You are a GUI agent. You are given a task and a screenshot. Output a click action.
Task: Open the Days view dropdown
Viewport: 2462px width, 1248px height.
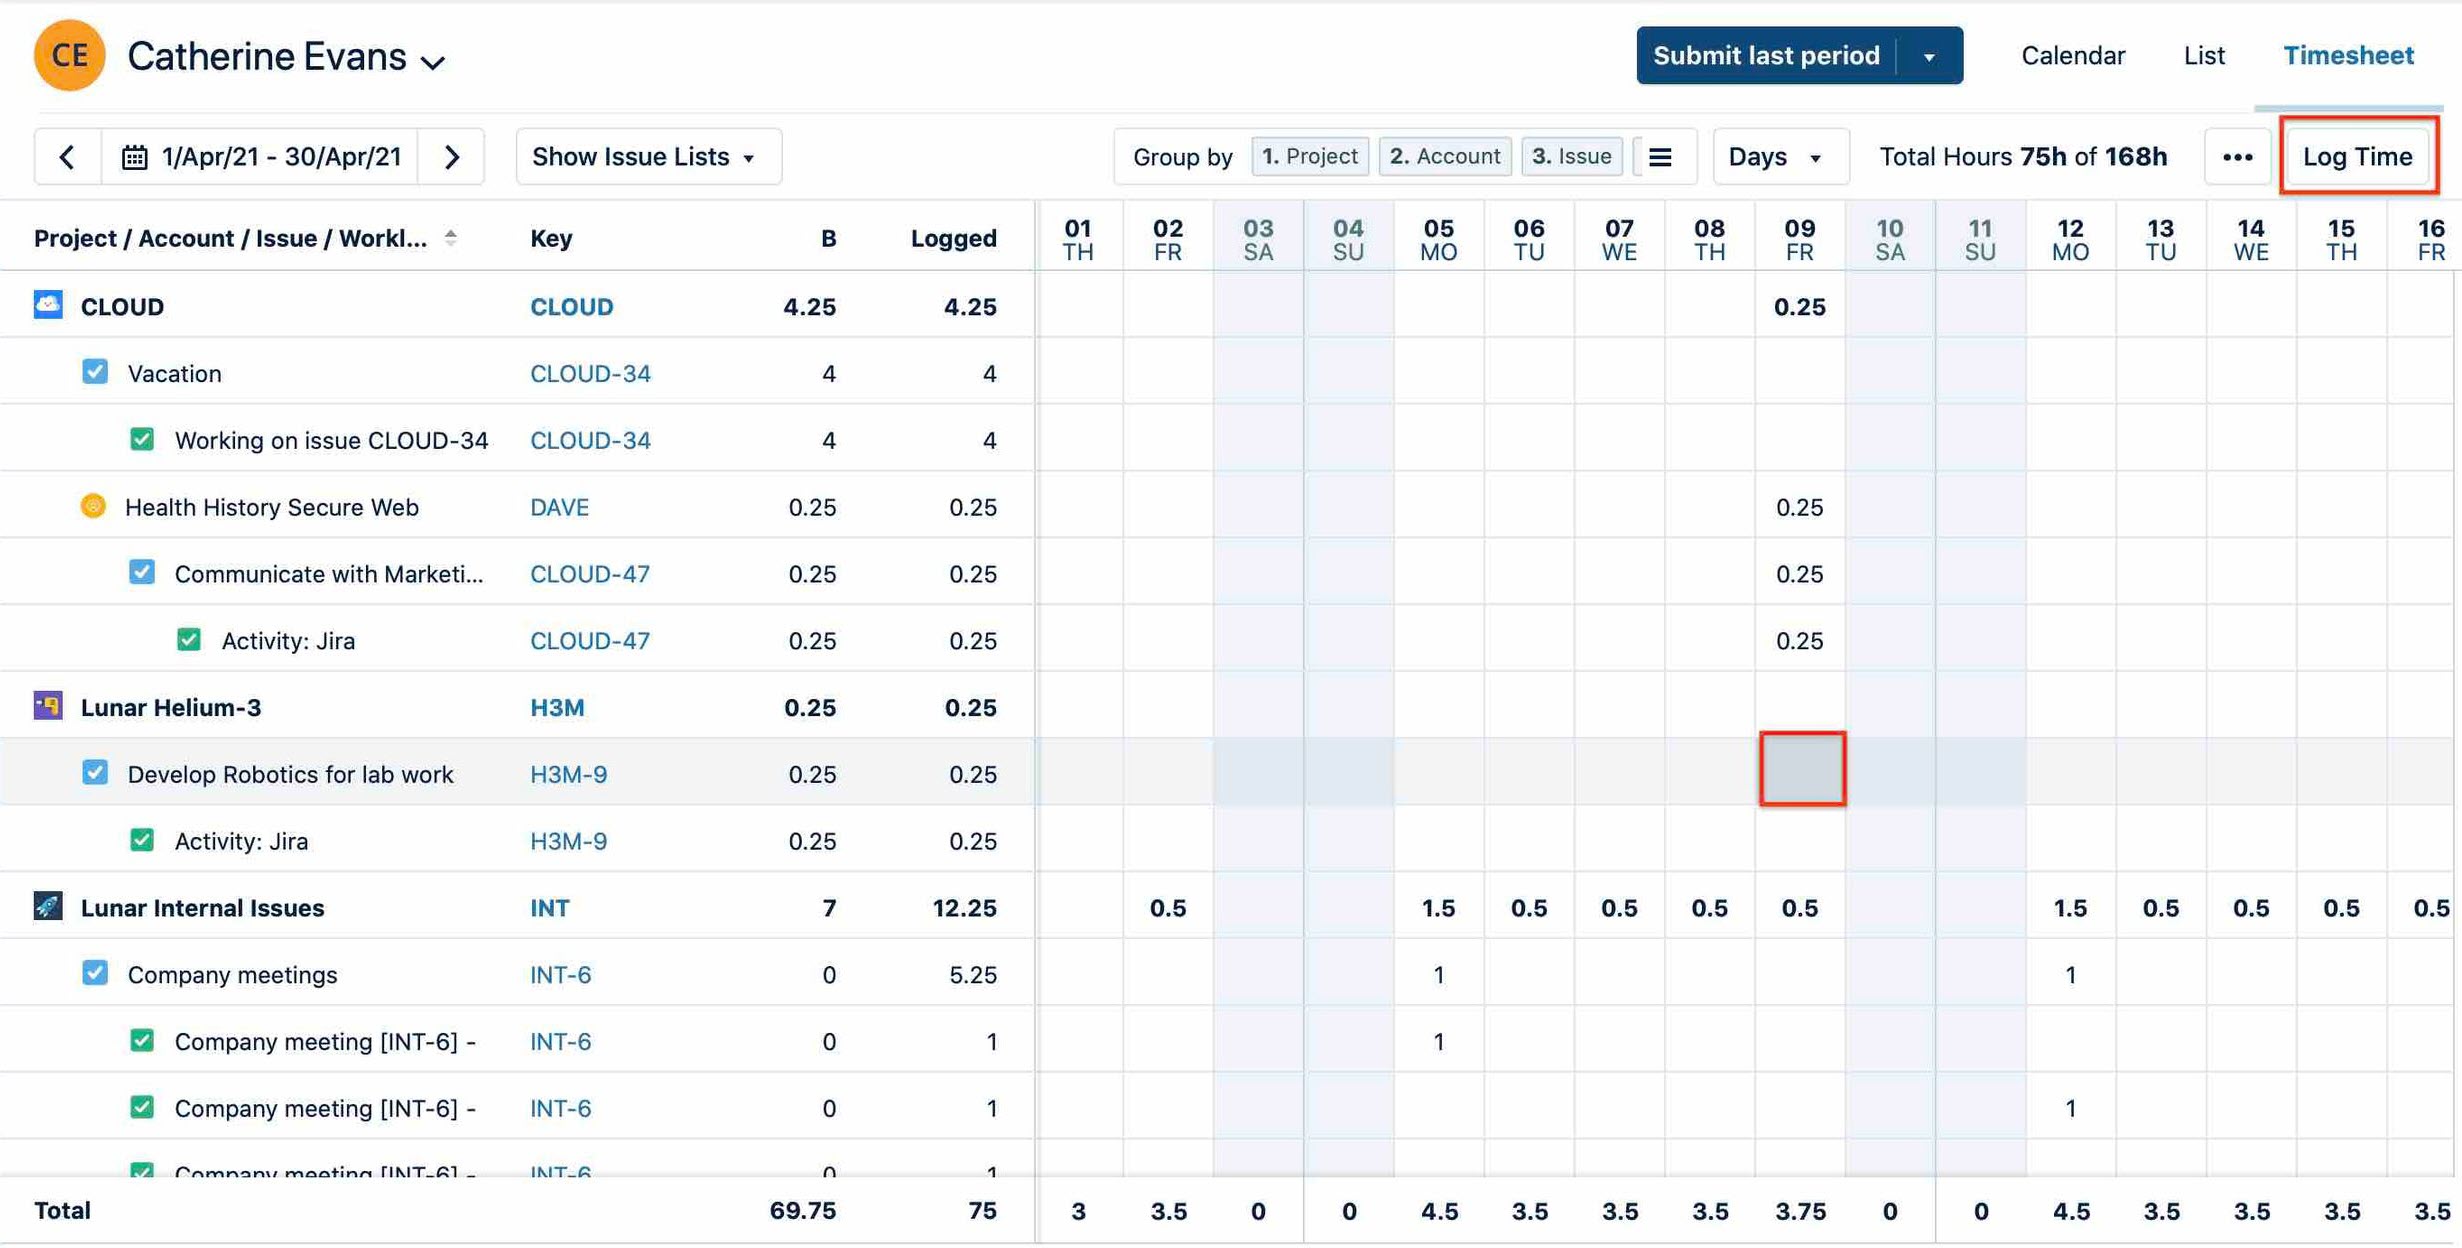point(1779,156)
